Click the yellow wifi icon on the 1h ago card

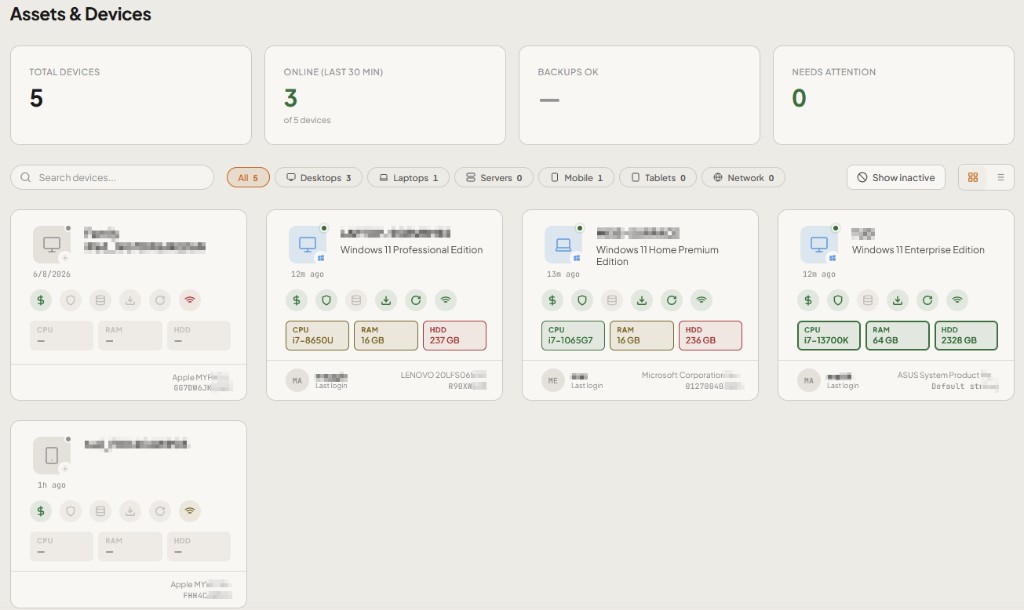190,511
